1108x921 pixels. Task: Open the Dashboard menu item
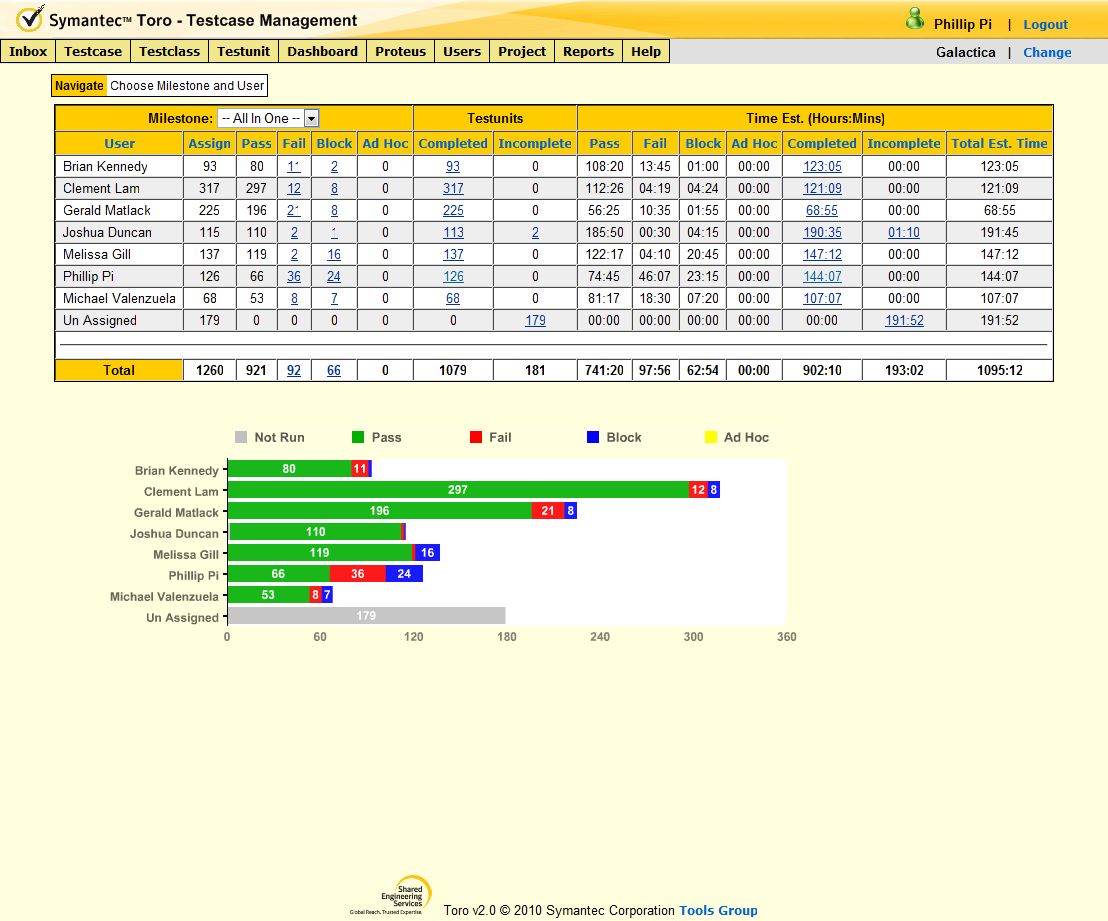(x=322, y=52)
